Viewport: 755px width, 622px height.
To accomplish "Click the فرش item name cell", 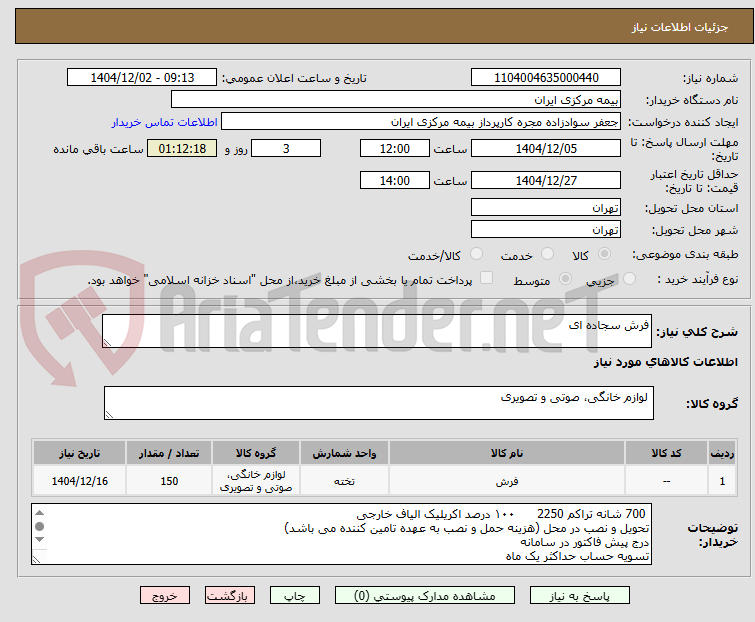I will (507, 480).
